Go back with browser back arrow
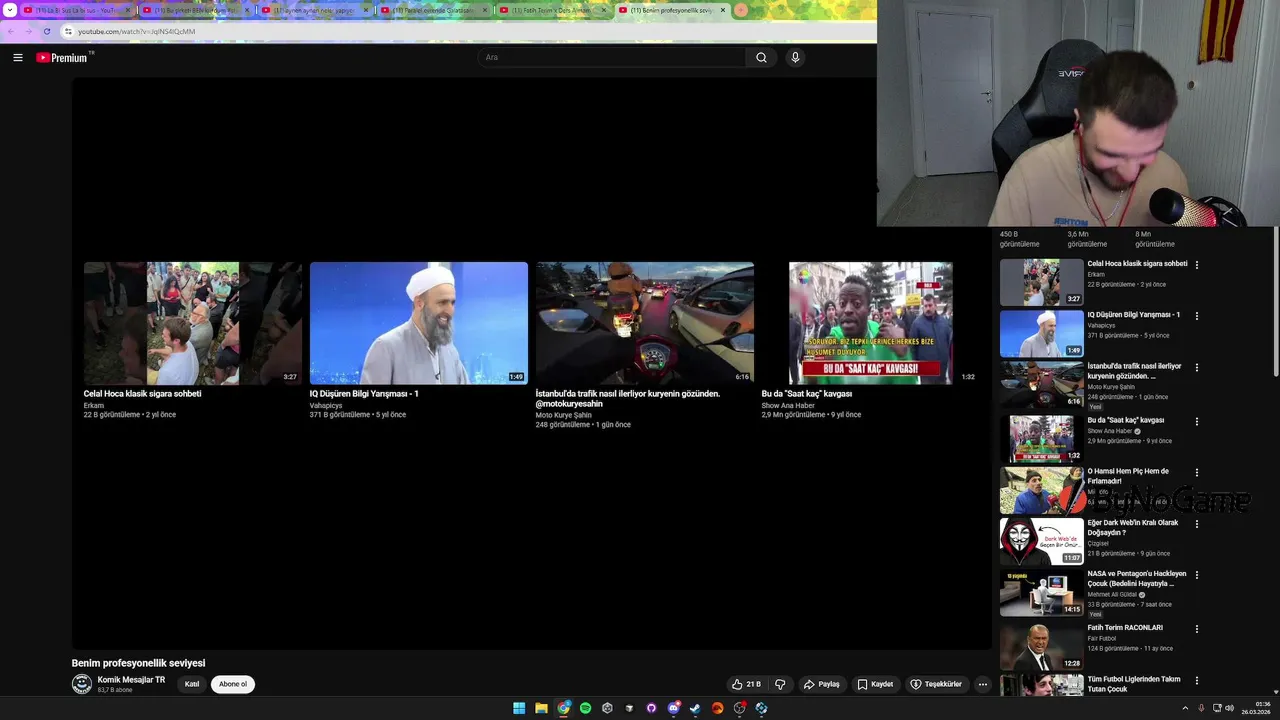This screenshot has height=720, width=1280. pyautogui.click(x=11, y=31)
